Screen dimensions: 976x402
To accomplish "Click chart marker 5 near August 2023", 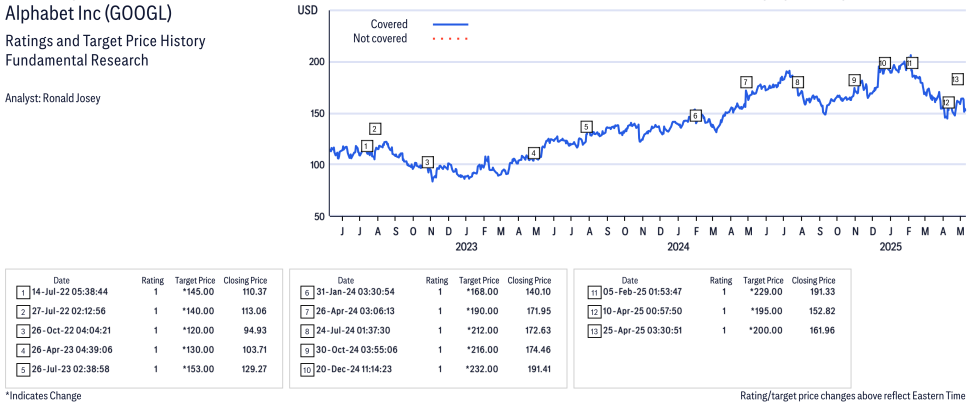I will (586, 126).
